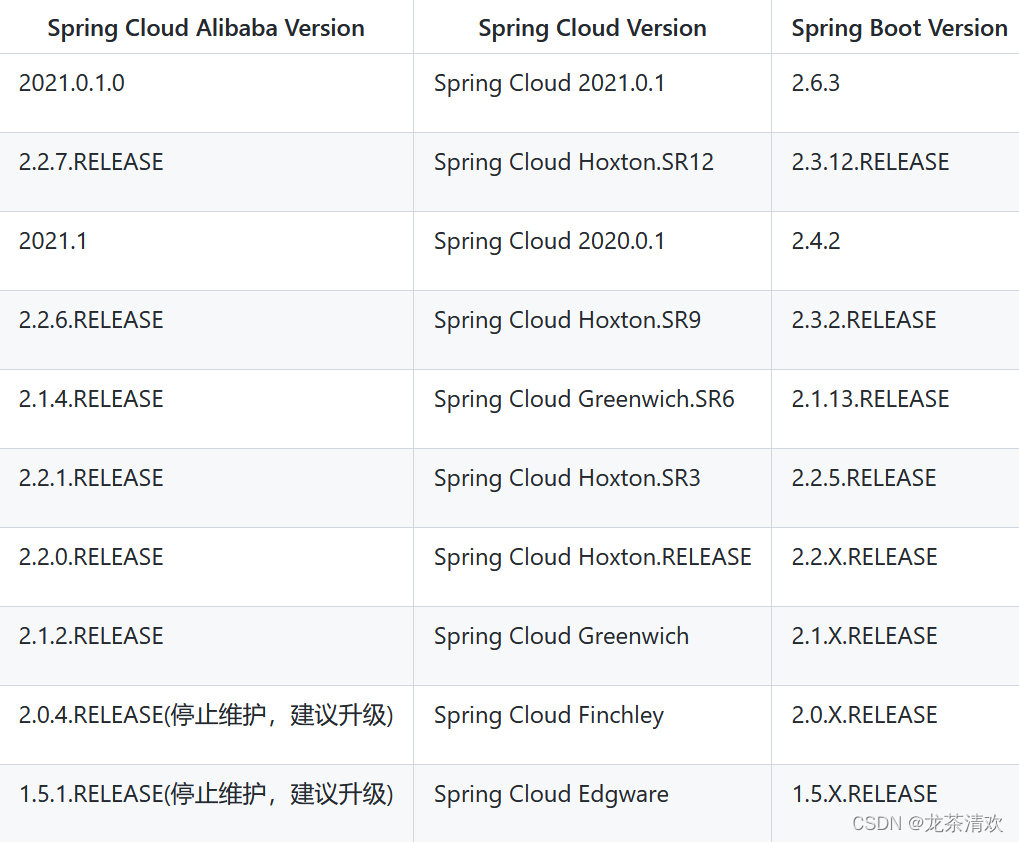Select the 'Spring Cloud Greenwich.SR6' cell
This screenshot has height=842, width=1019.
(592, 409)
